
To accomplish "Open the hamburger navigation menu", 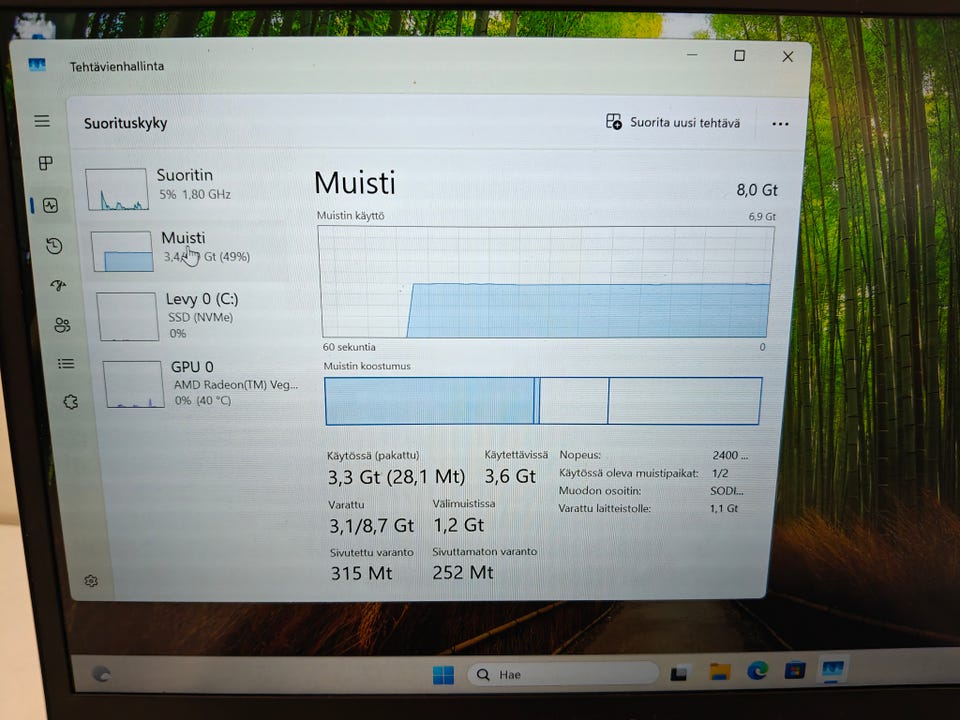I will 42,121.
